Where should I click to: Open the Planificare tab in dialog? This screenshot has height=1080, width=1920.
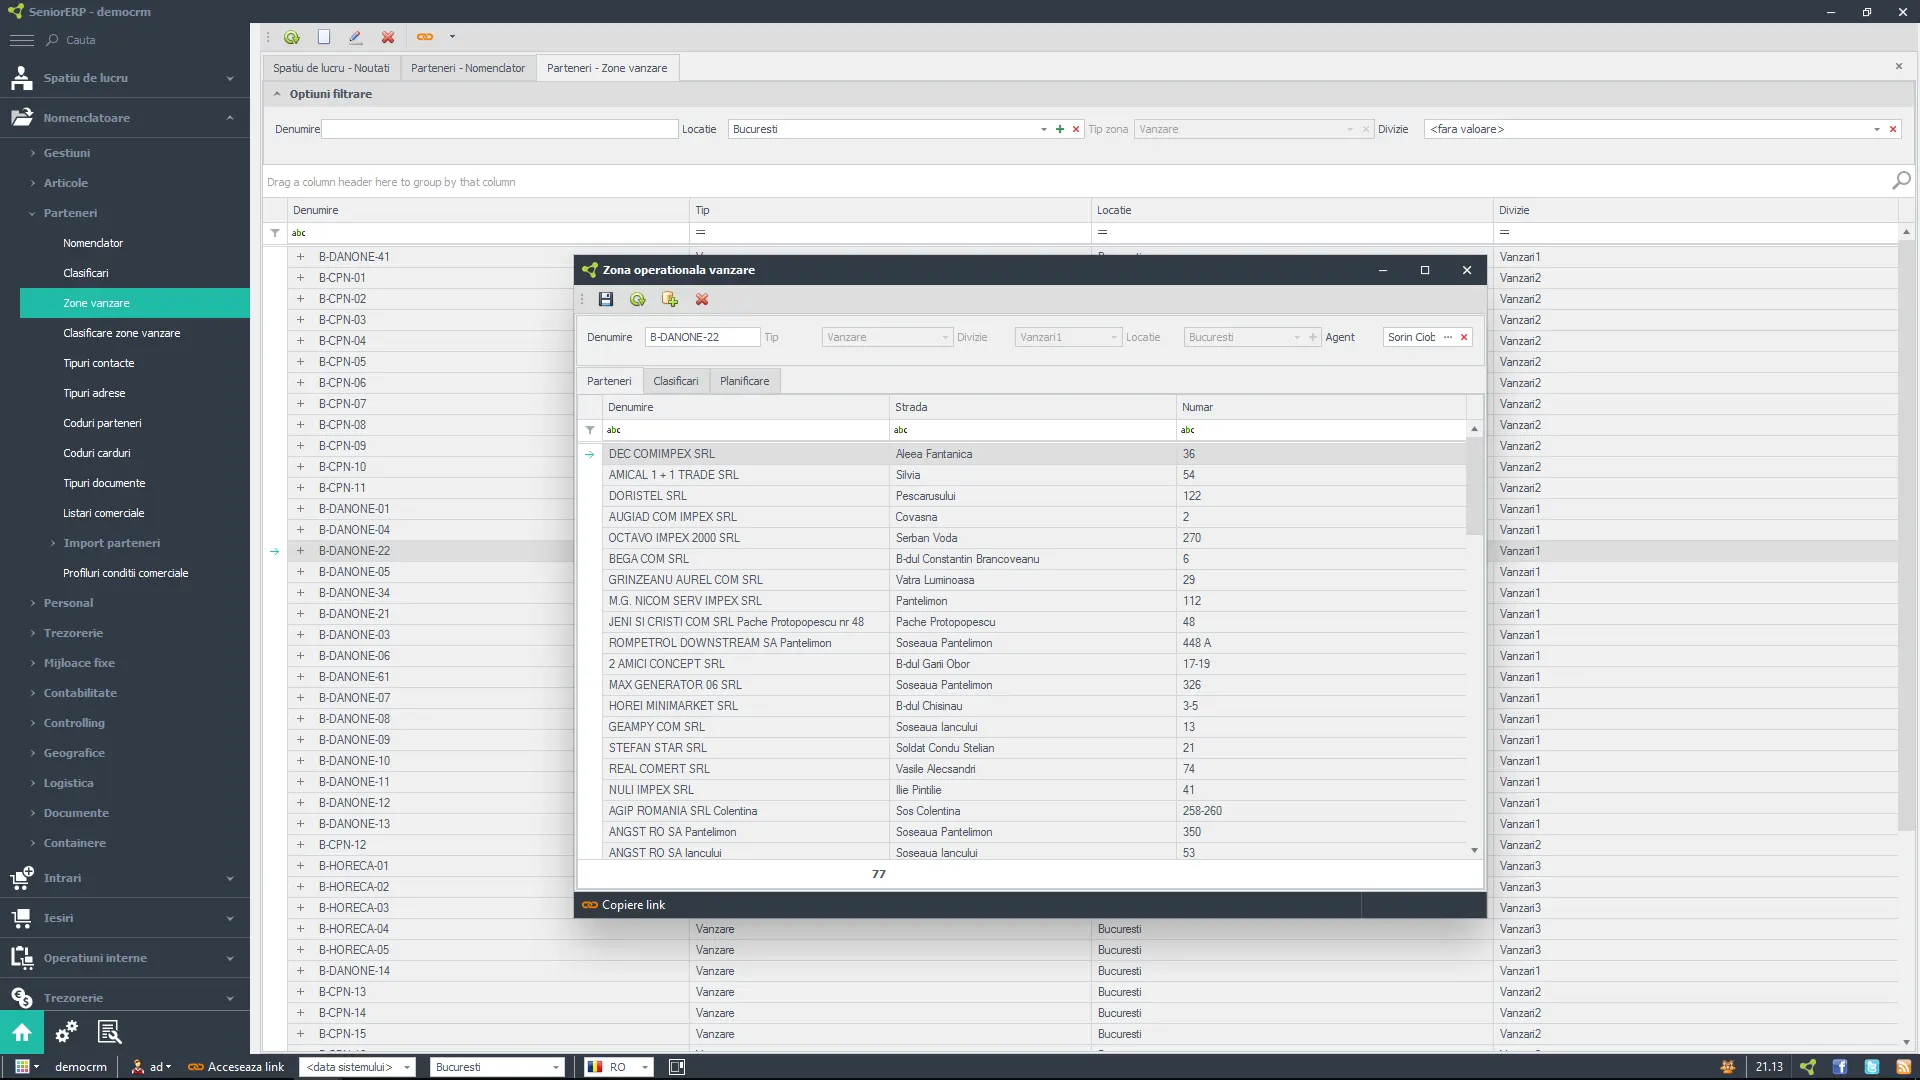[745, 381]
